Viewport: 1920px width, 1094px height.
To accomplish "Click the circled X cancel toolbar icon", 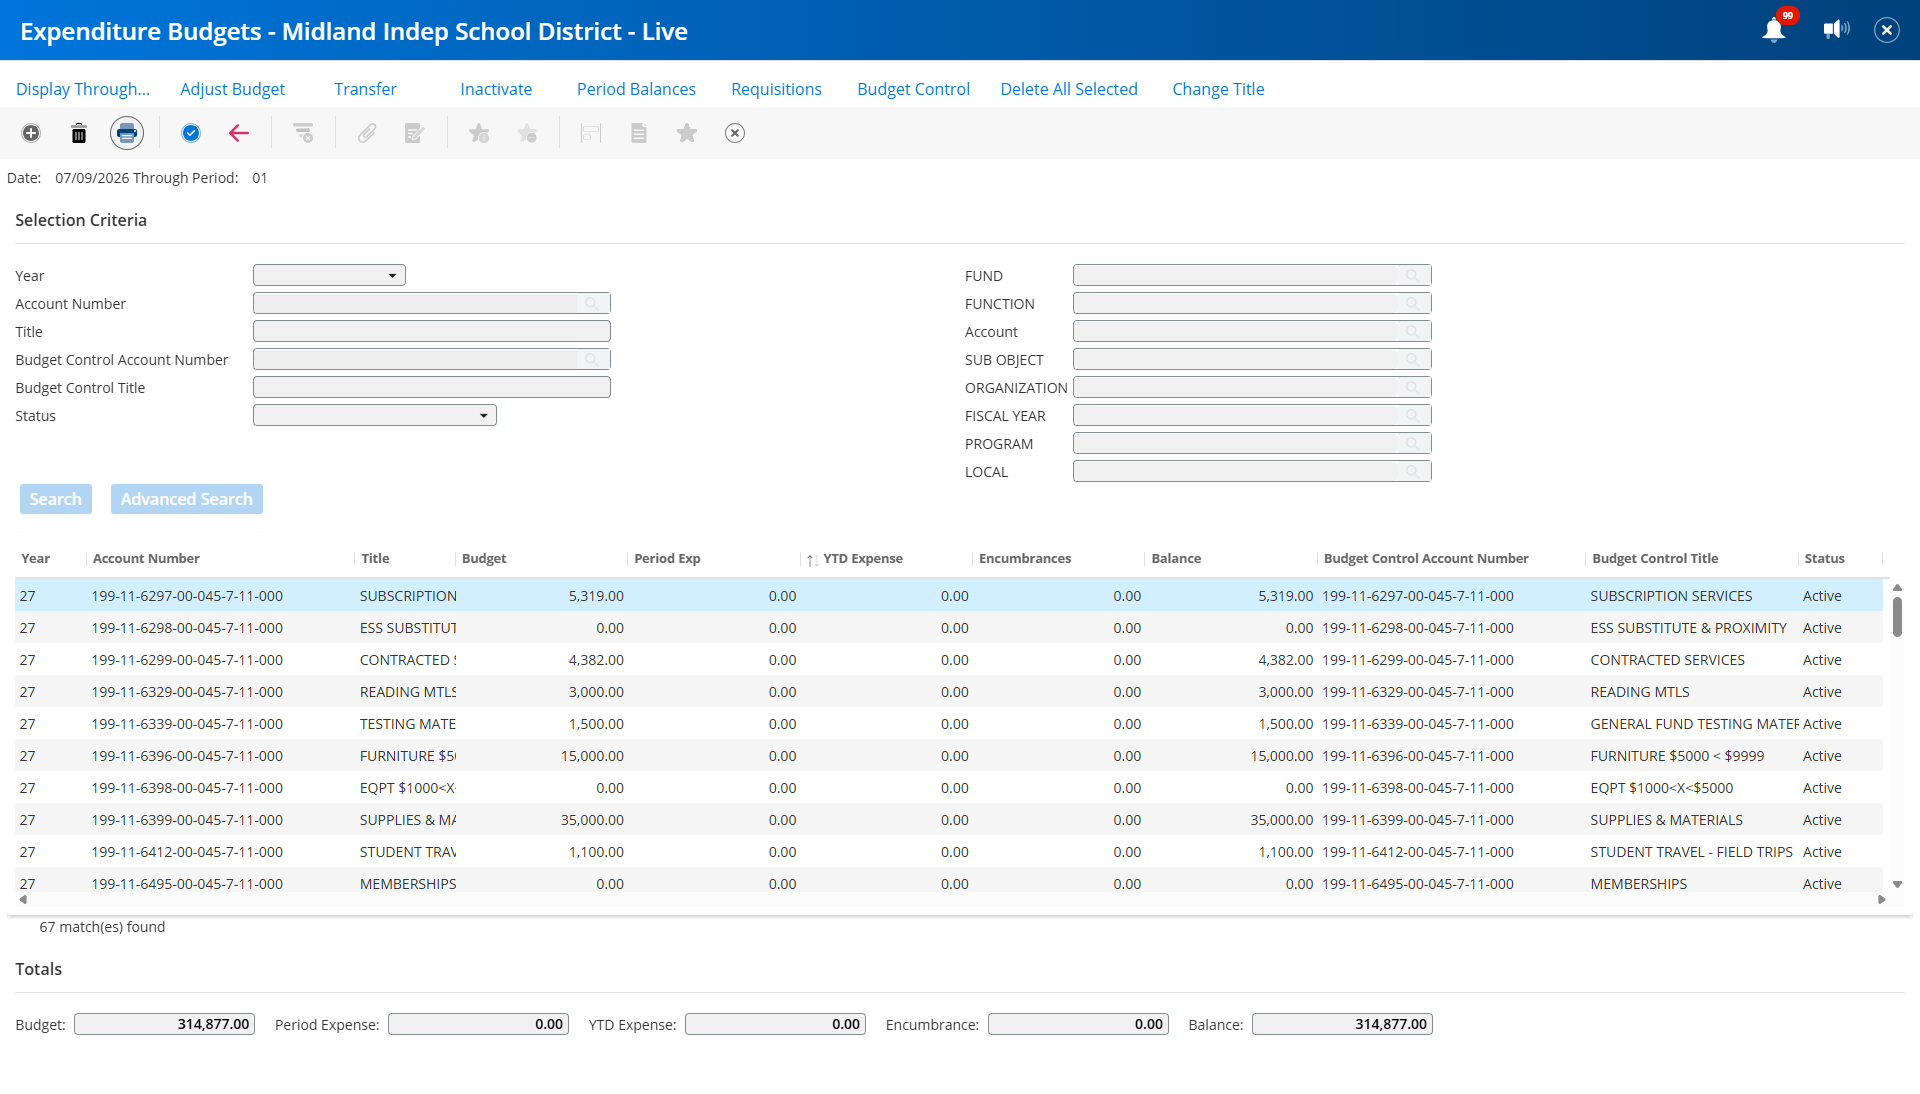I will tap(735, 133).
